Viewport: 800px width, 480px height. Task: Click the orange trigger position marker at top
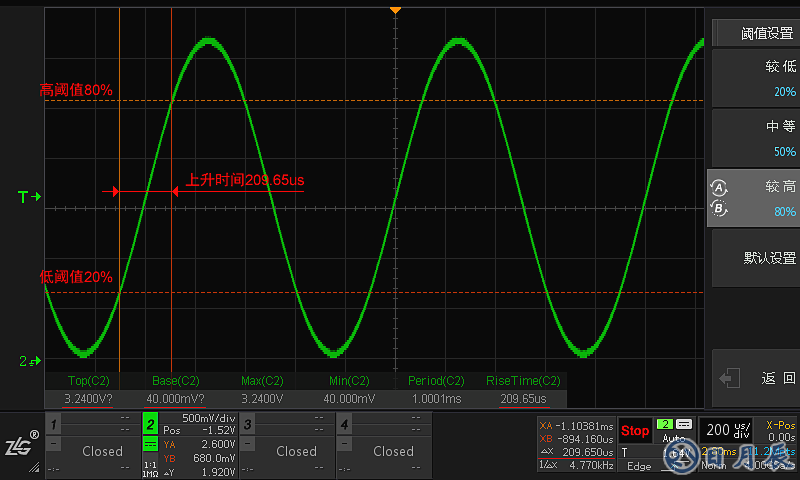pos(395,9)
